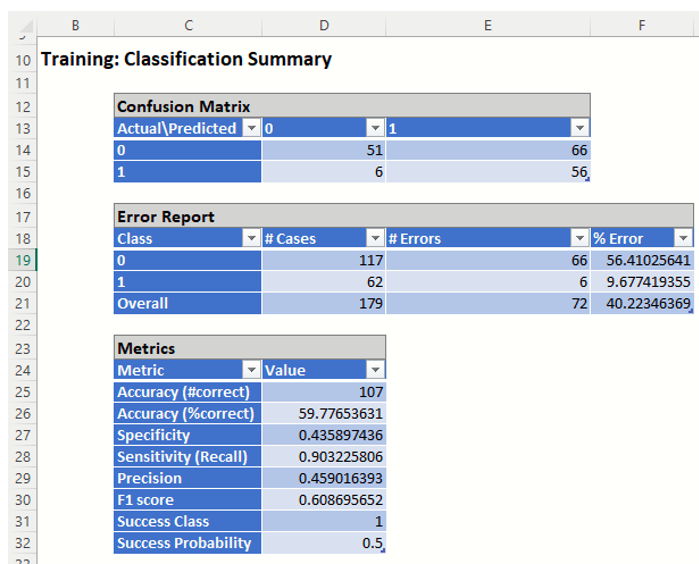Open the Actual\Predicted filter dropdown arrow
This screenshot has height=564, width=699.
(x=251, y=128)
